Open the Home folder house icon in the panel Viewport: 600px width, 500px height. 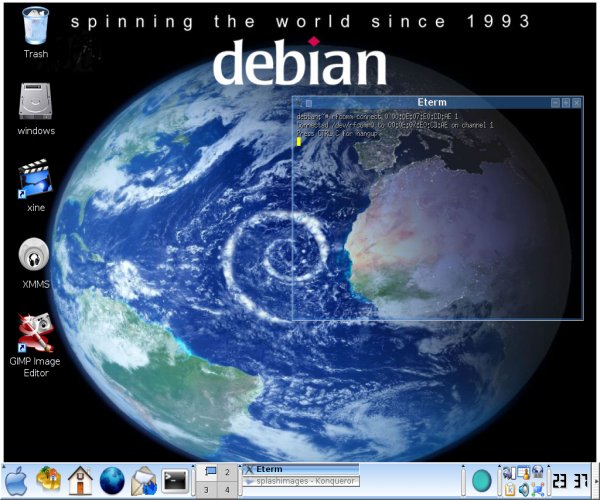80,480
